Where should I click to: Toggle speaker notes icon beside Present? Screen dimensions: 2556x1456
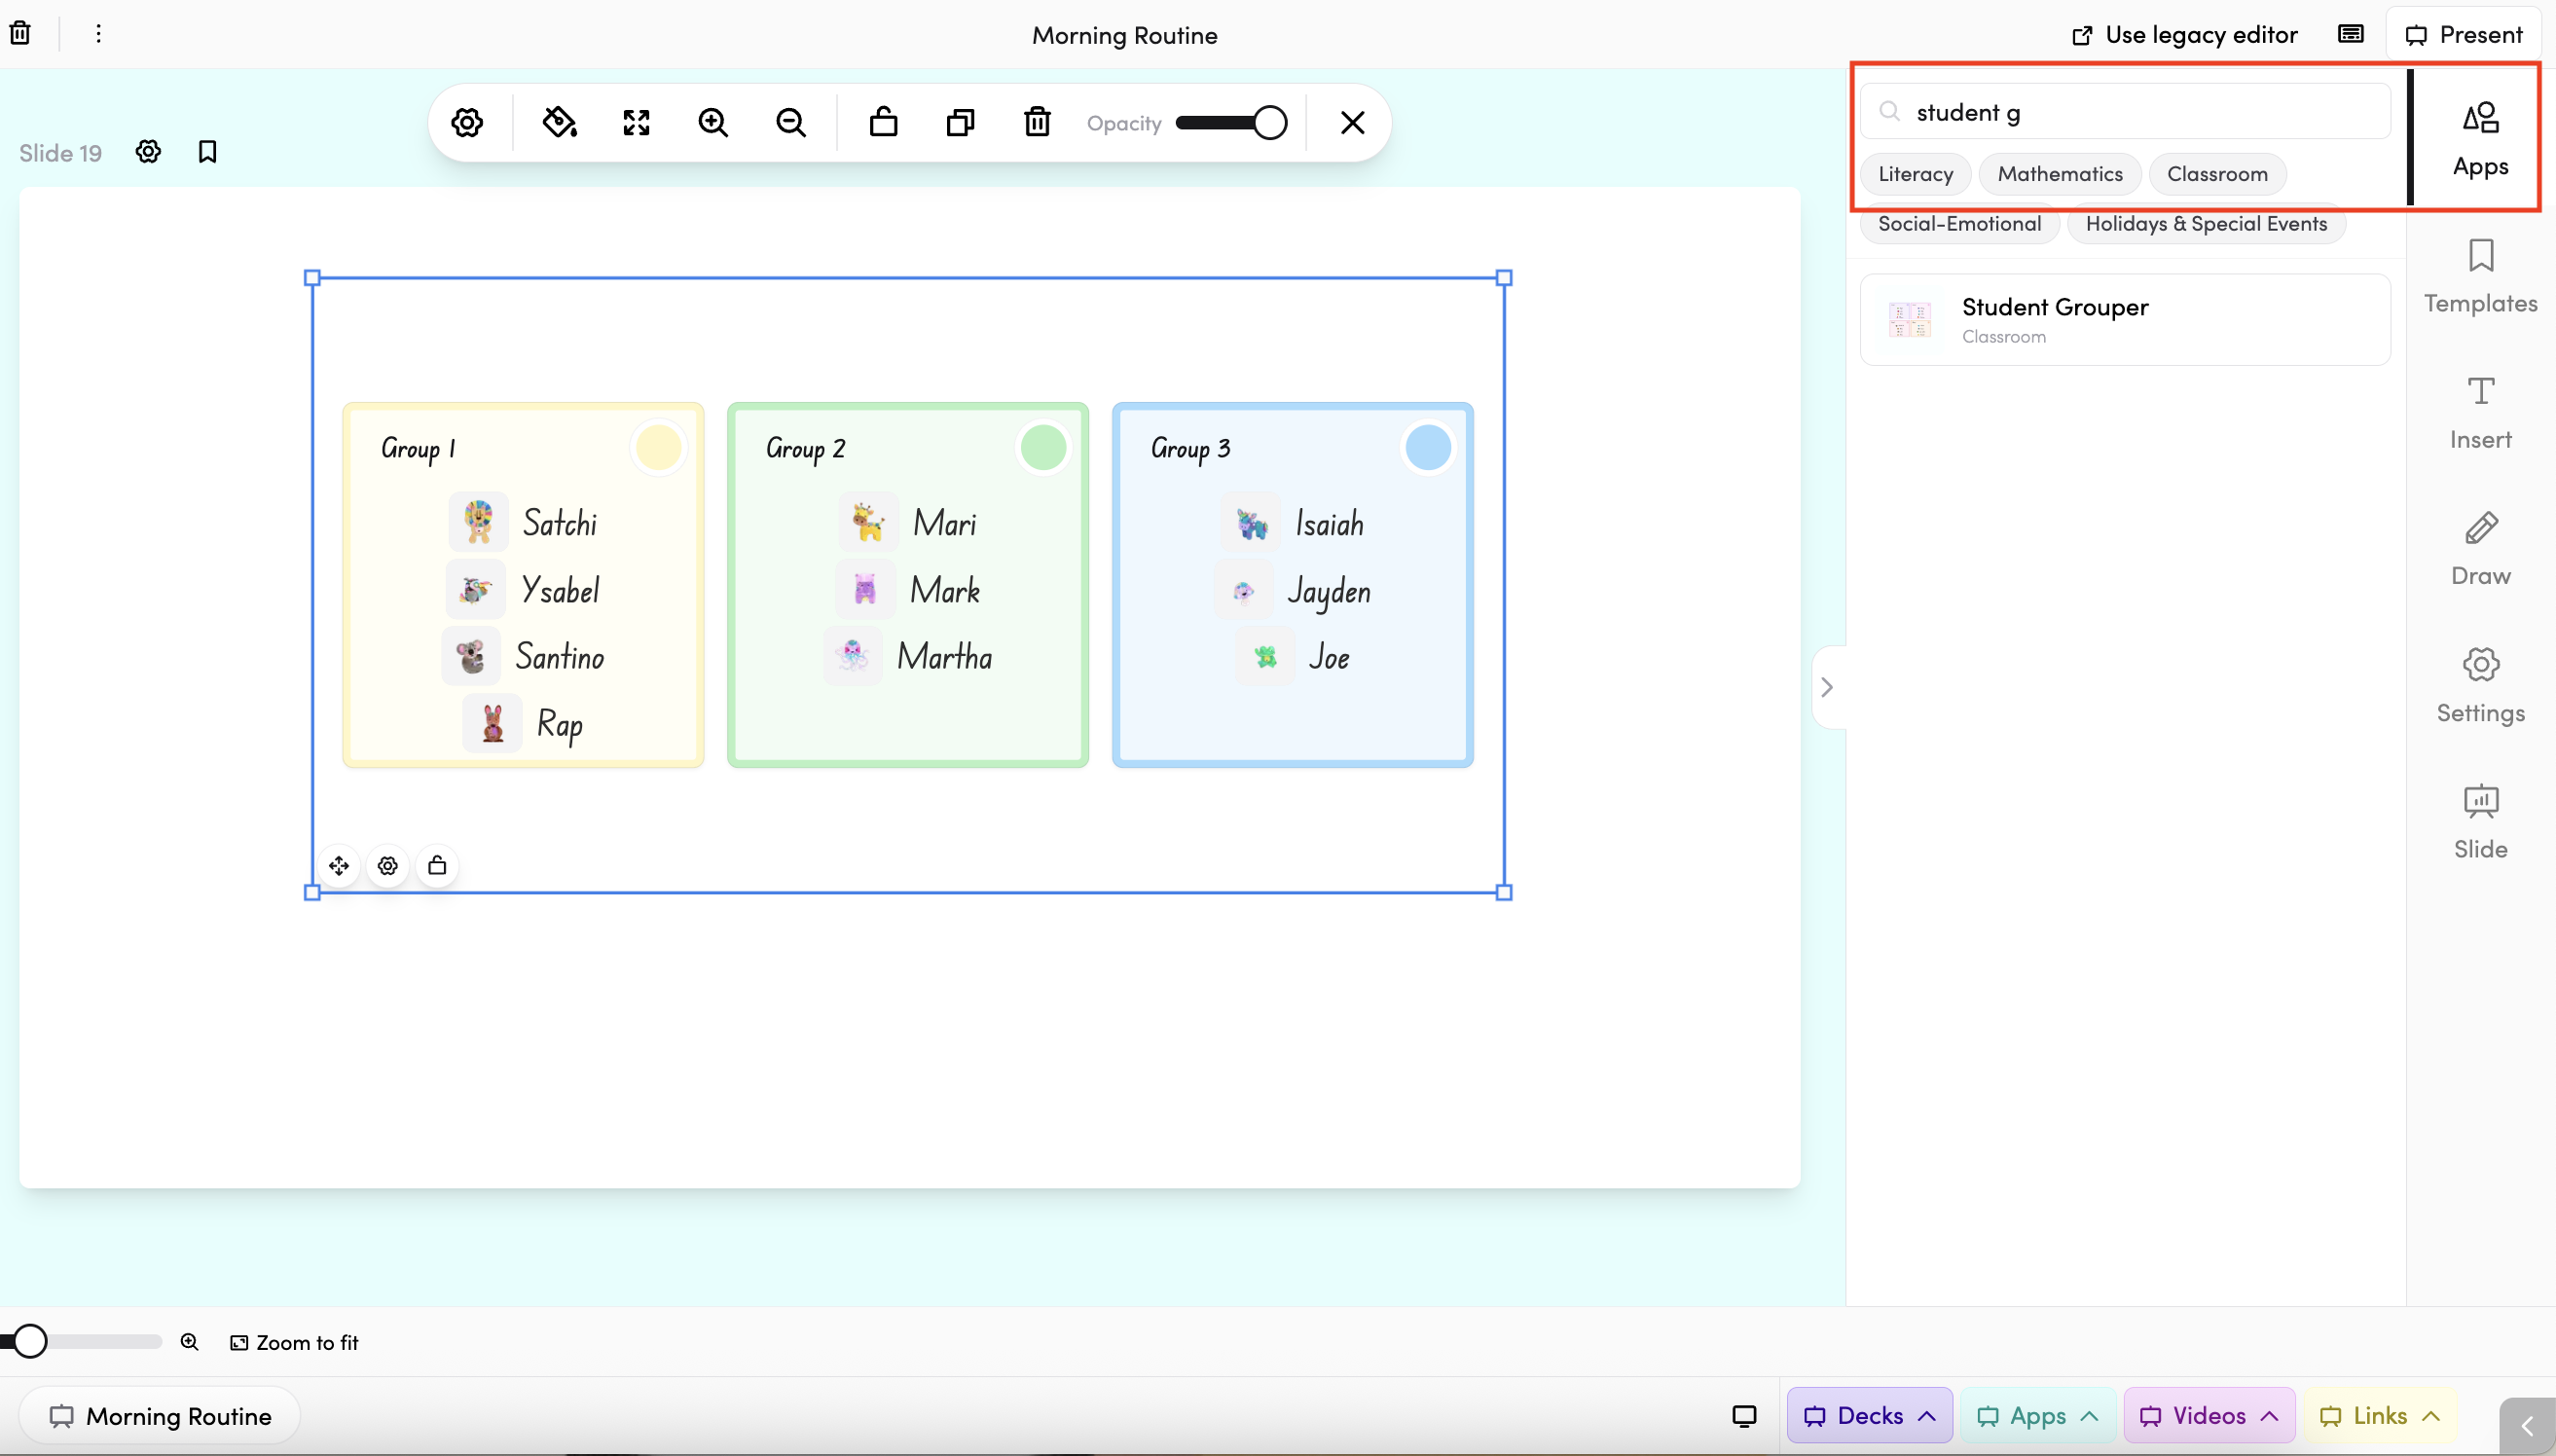click(x=2350, y=34)
